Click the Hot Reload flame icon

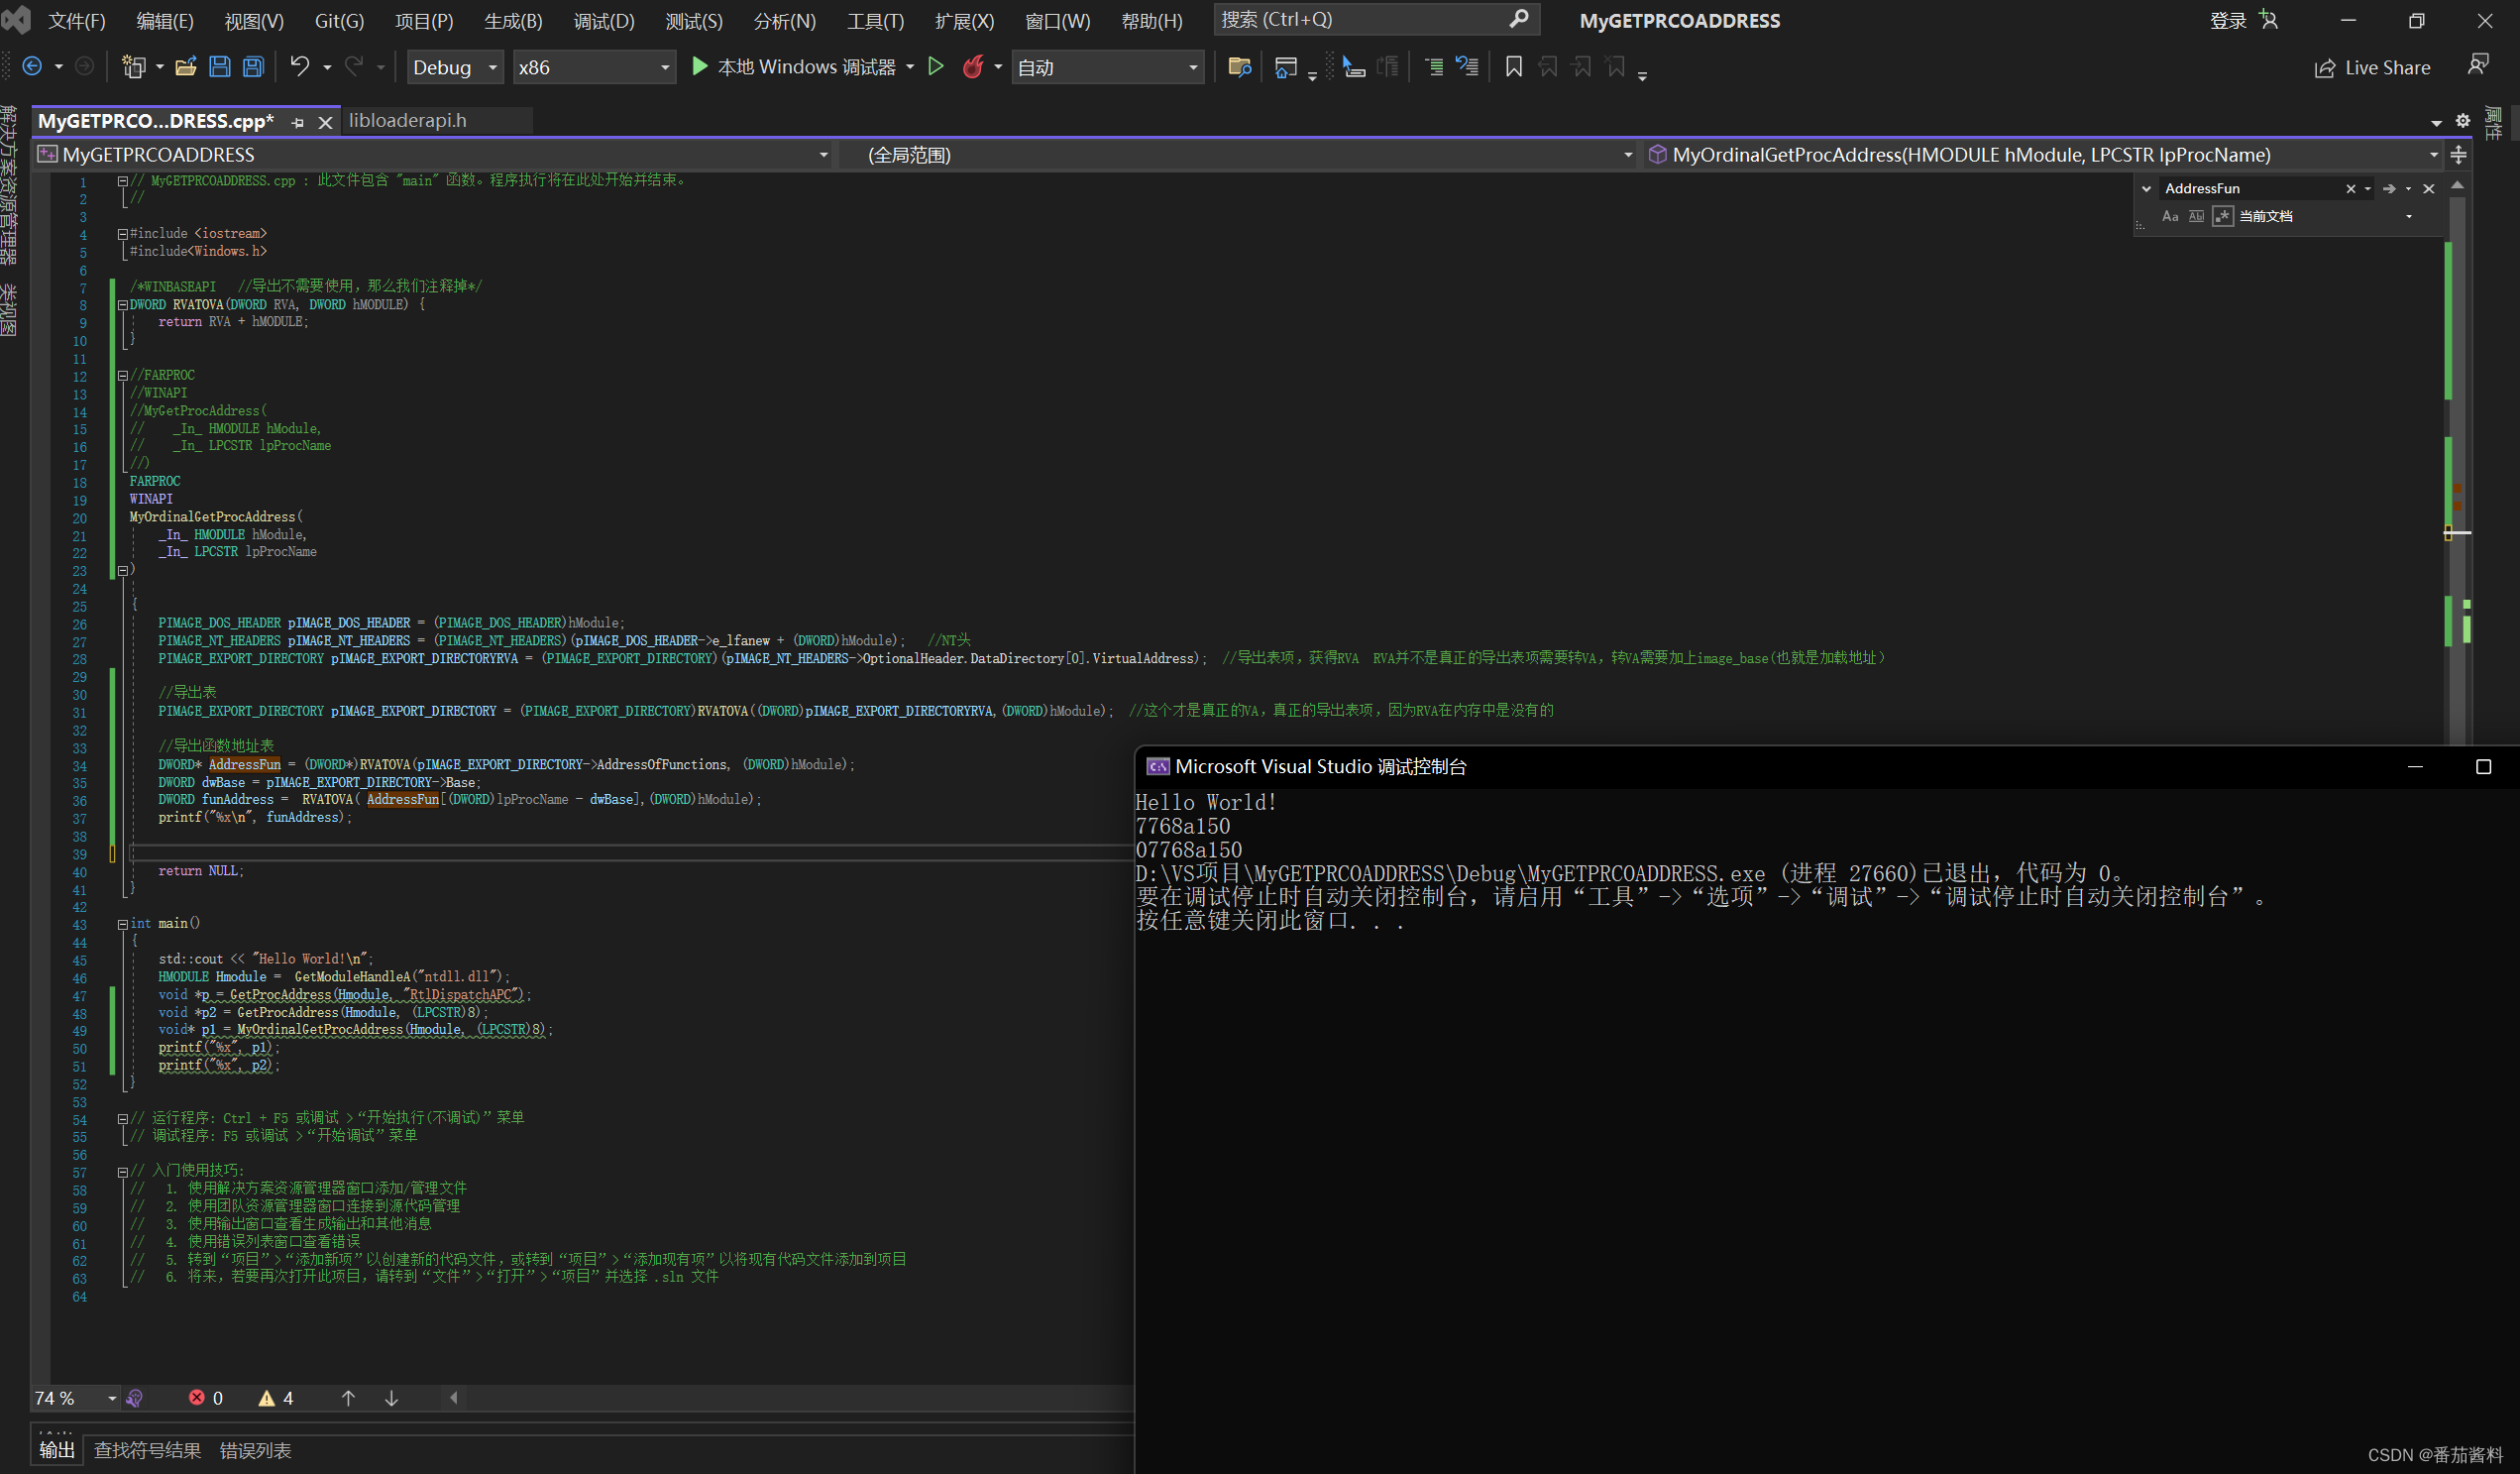pos(972,67)
